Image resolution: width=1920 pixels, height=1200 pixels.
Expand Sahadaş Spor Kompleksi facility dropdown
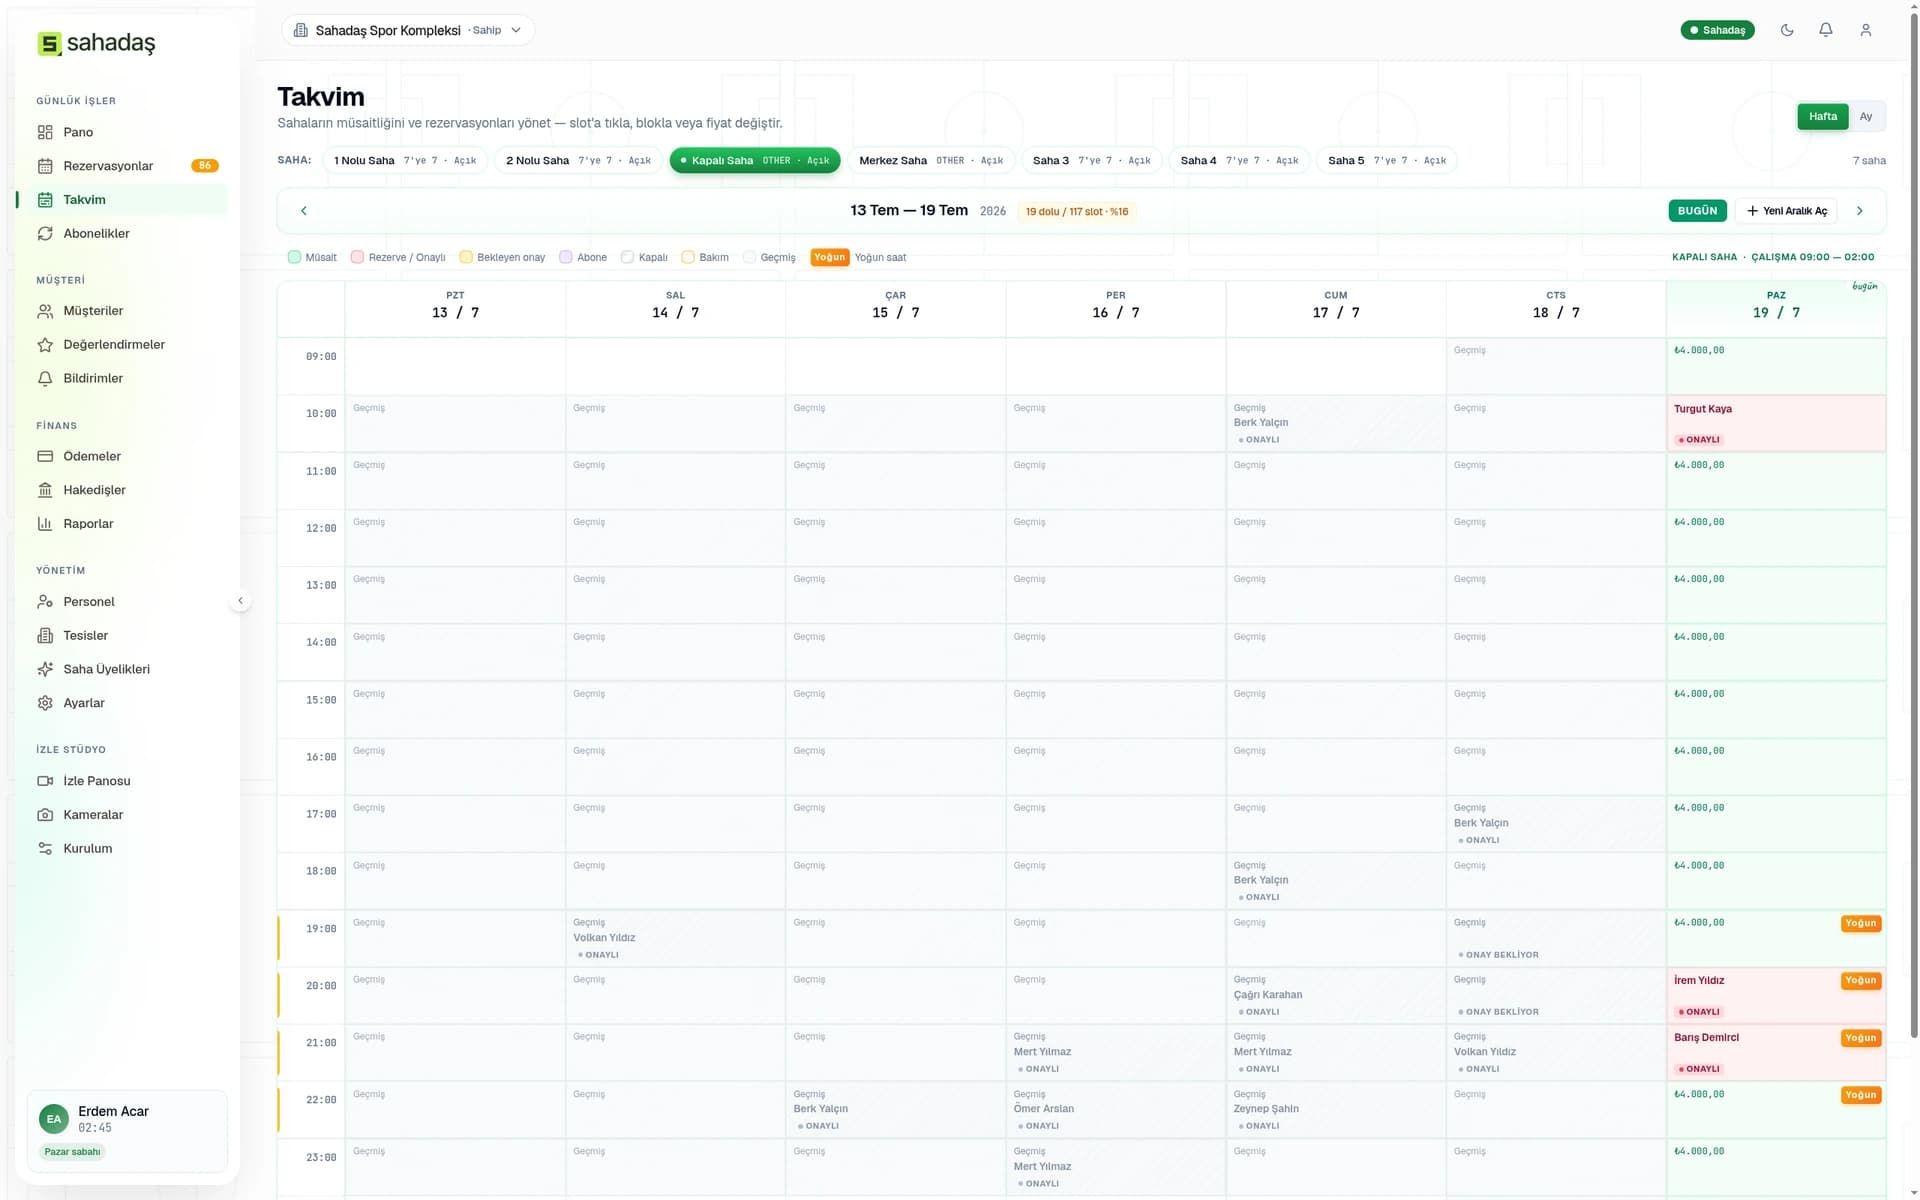[408, 30]
